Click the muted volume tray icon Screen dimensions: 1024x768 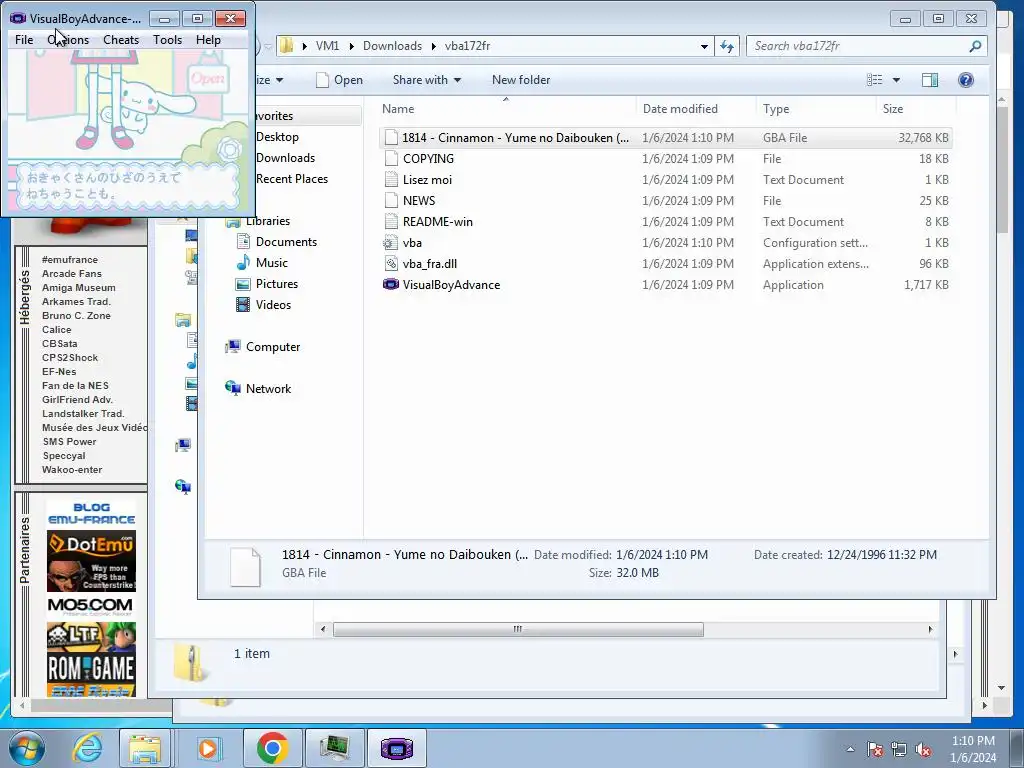(923, 750)
